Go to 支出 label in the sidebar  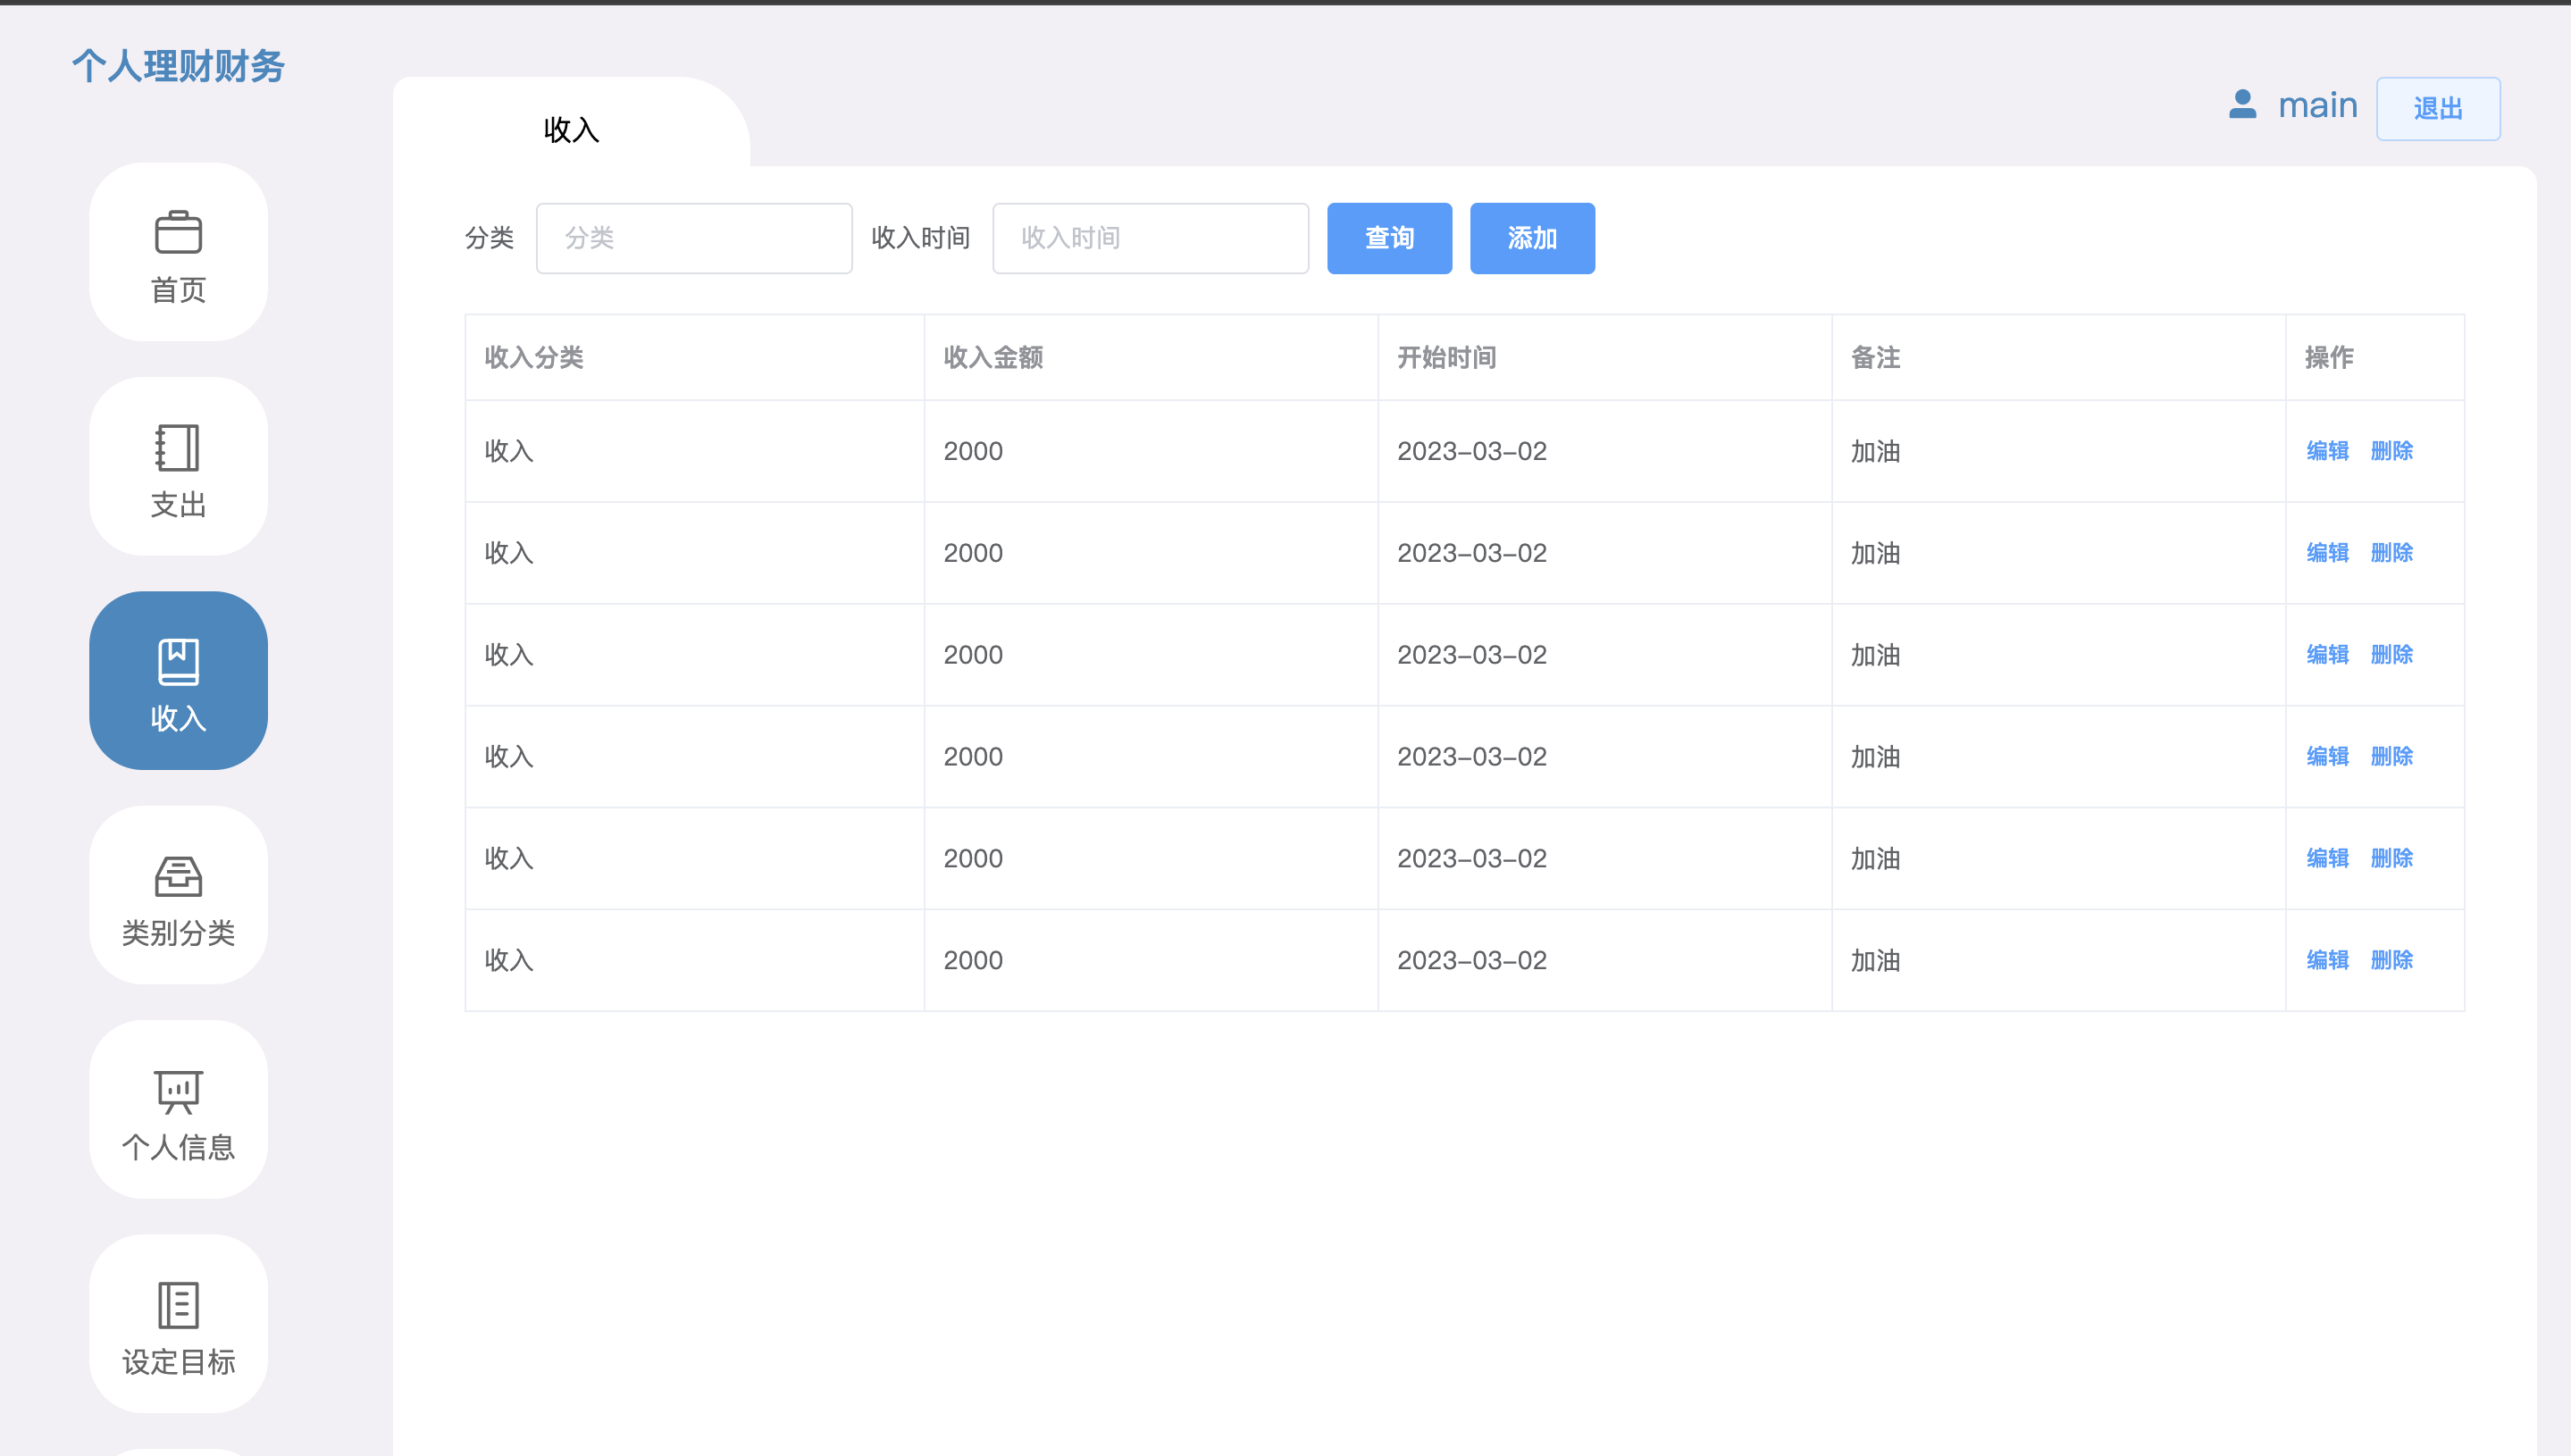coord(179,504)
